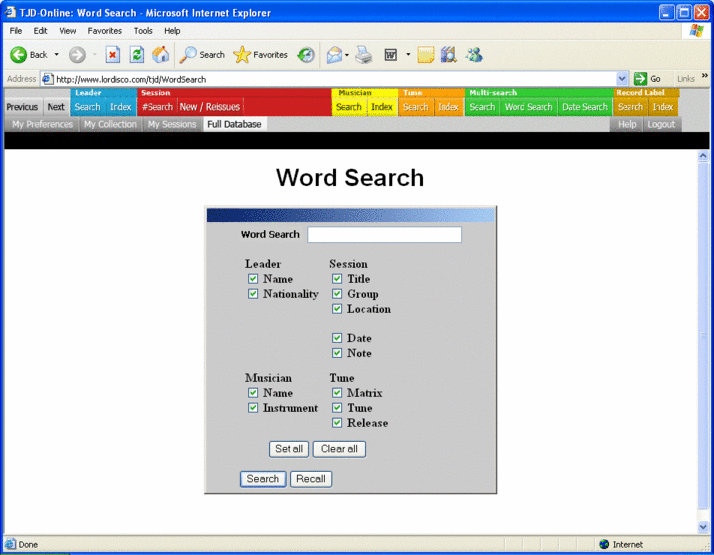714x555 pixels.
Task: Toggle Musician Name checkbox
Action: tap(253, 392)
